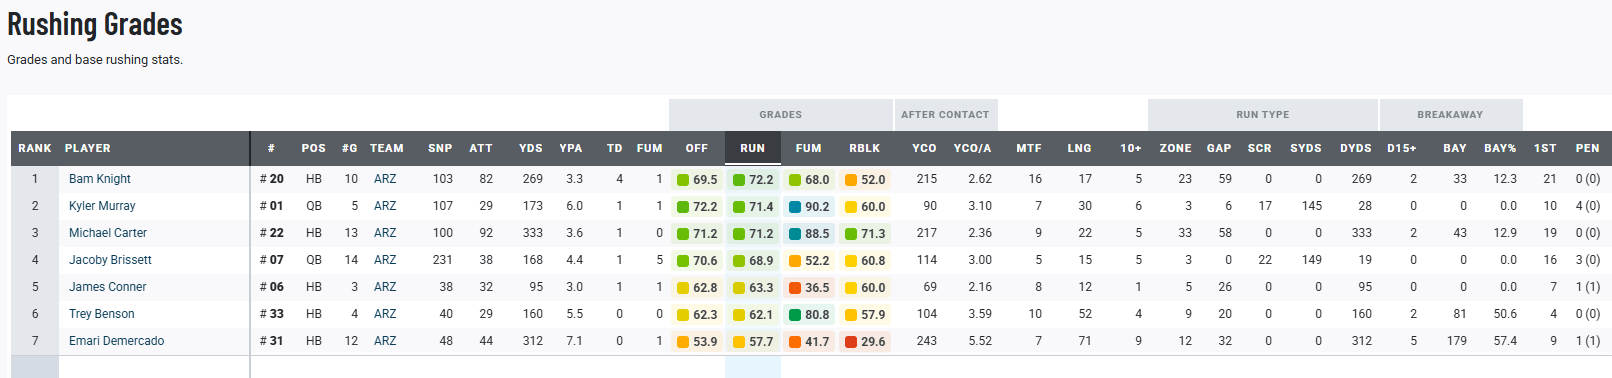Viewport: 1612px width, 378px height.
Task: Click Rushing Grades page heading
Action: pyautogui.click(x=95, y=24)
